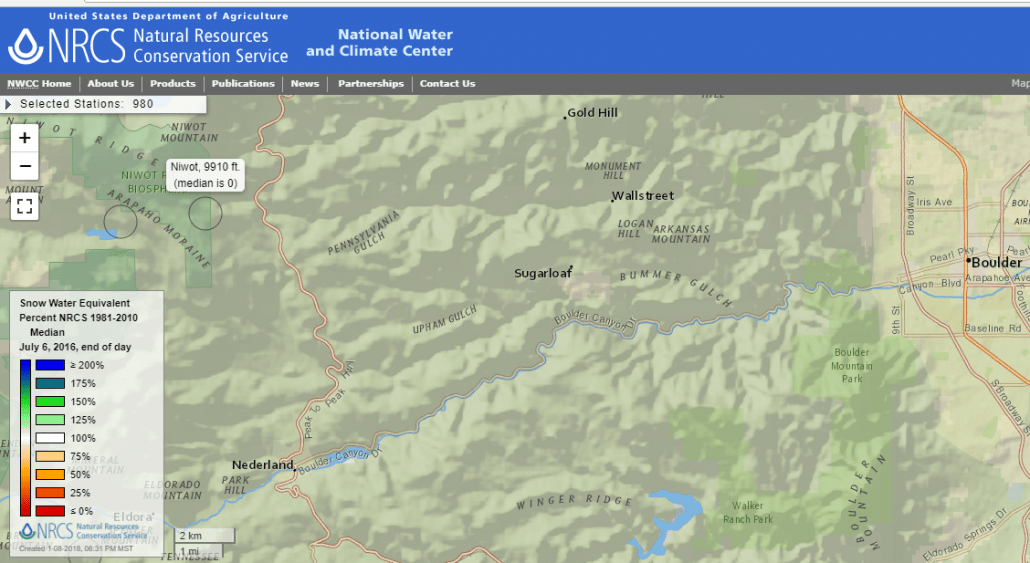Image resolution: width=1030 pixels, height=563 pixels.
Task: Click the 1 mi scale bar
Action: [x=198, y=551]
